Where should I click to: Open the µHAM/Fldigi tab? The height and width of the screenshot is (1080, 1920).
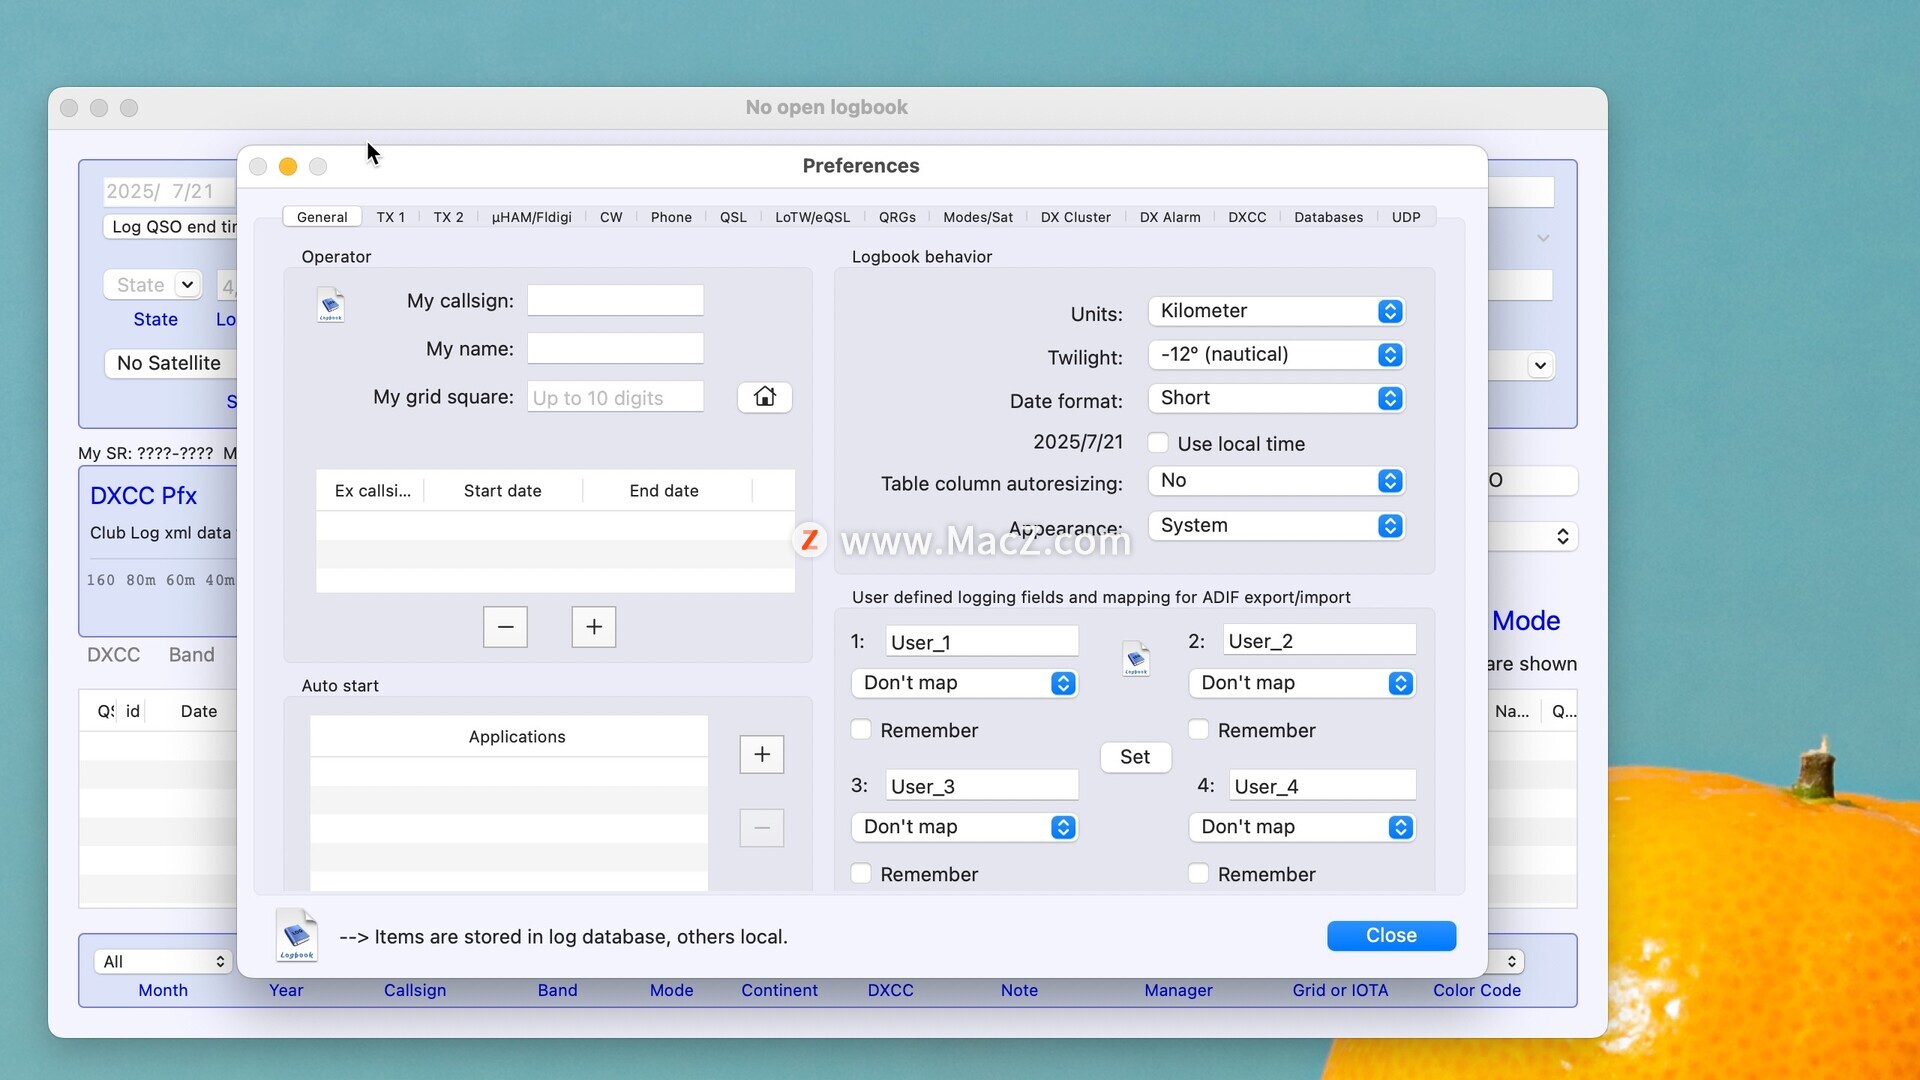point(531,217)
